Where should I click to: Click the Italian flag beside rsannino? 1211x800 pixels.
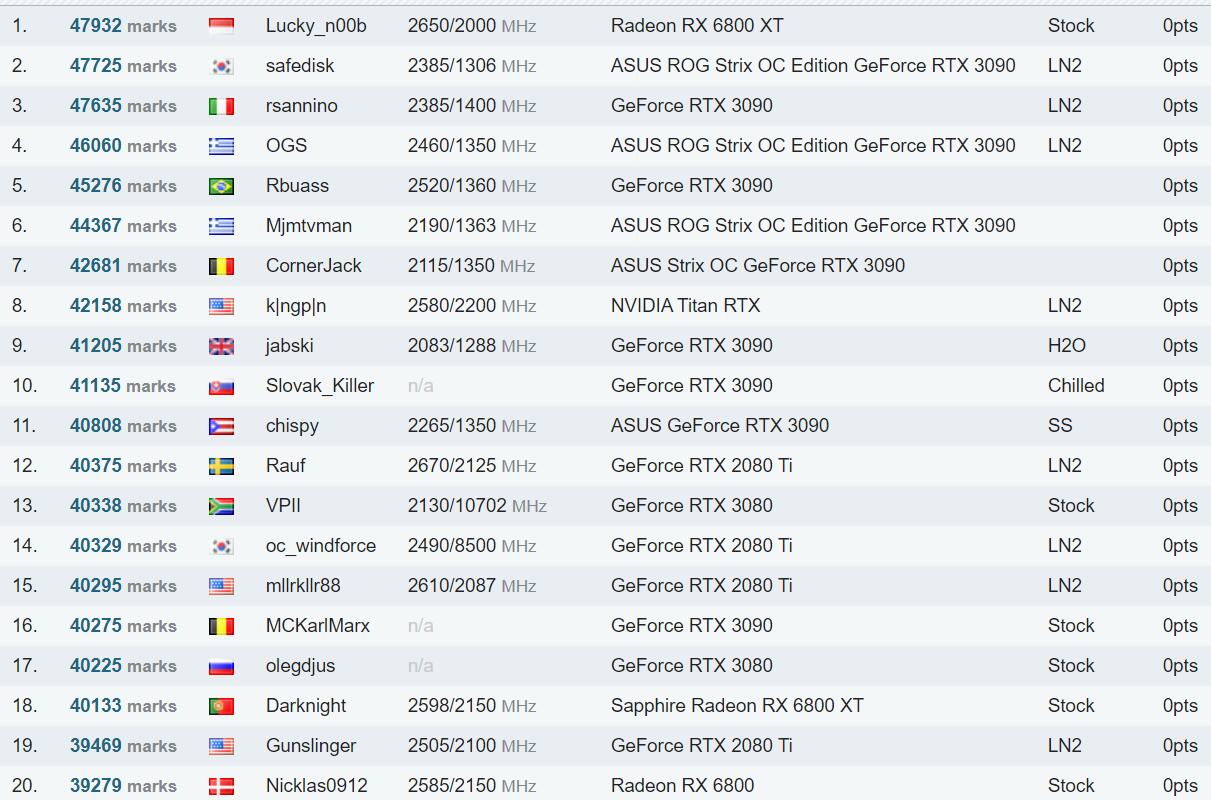(x=221, y=106)
